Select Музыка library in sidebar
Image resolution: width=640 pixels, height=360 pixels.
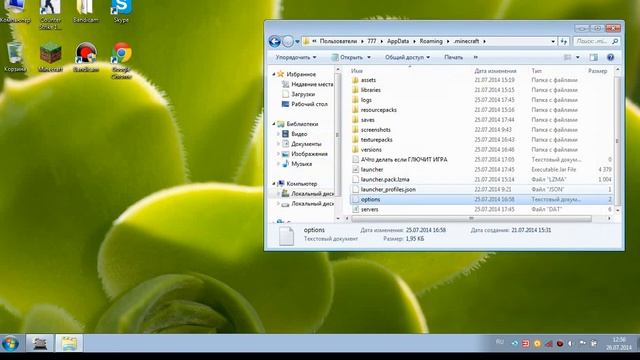[297, 164]
